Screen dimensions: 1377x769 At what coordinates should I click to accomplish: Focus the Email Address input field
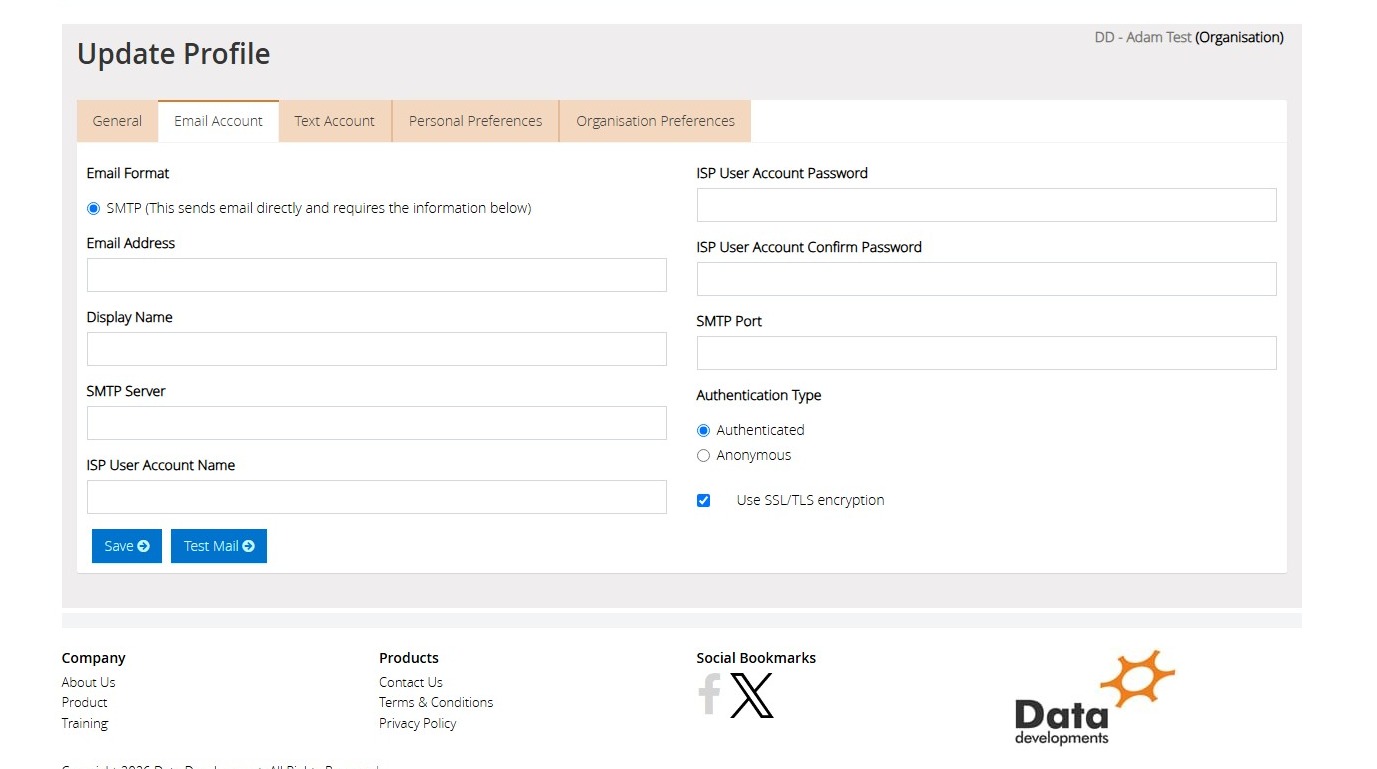(377, 275)
